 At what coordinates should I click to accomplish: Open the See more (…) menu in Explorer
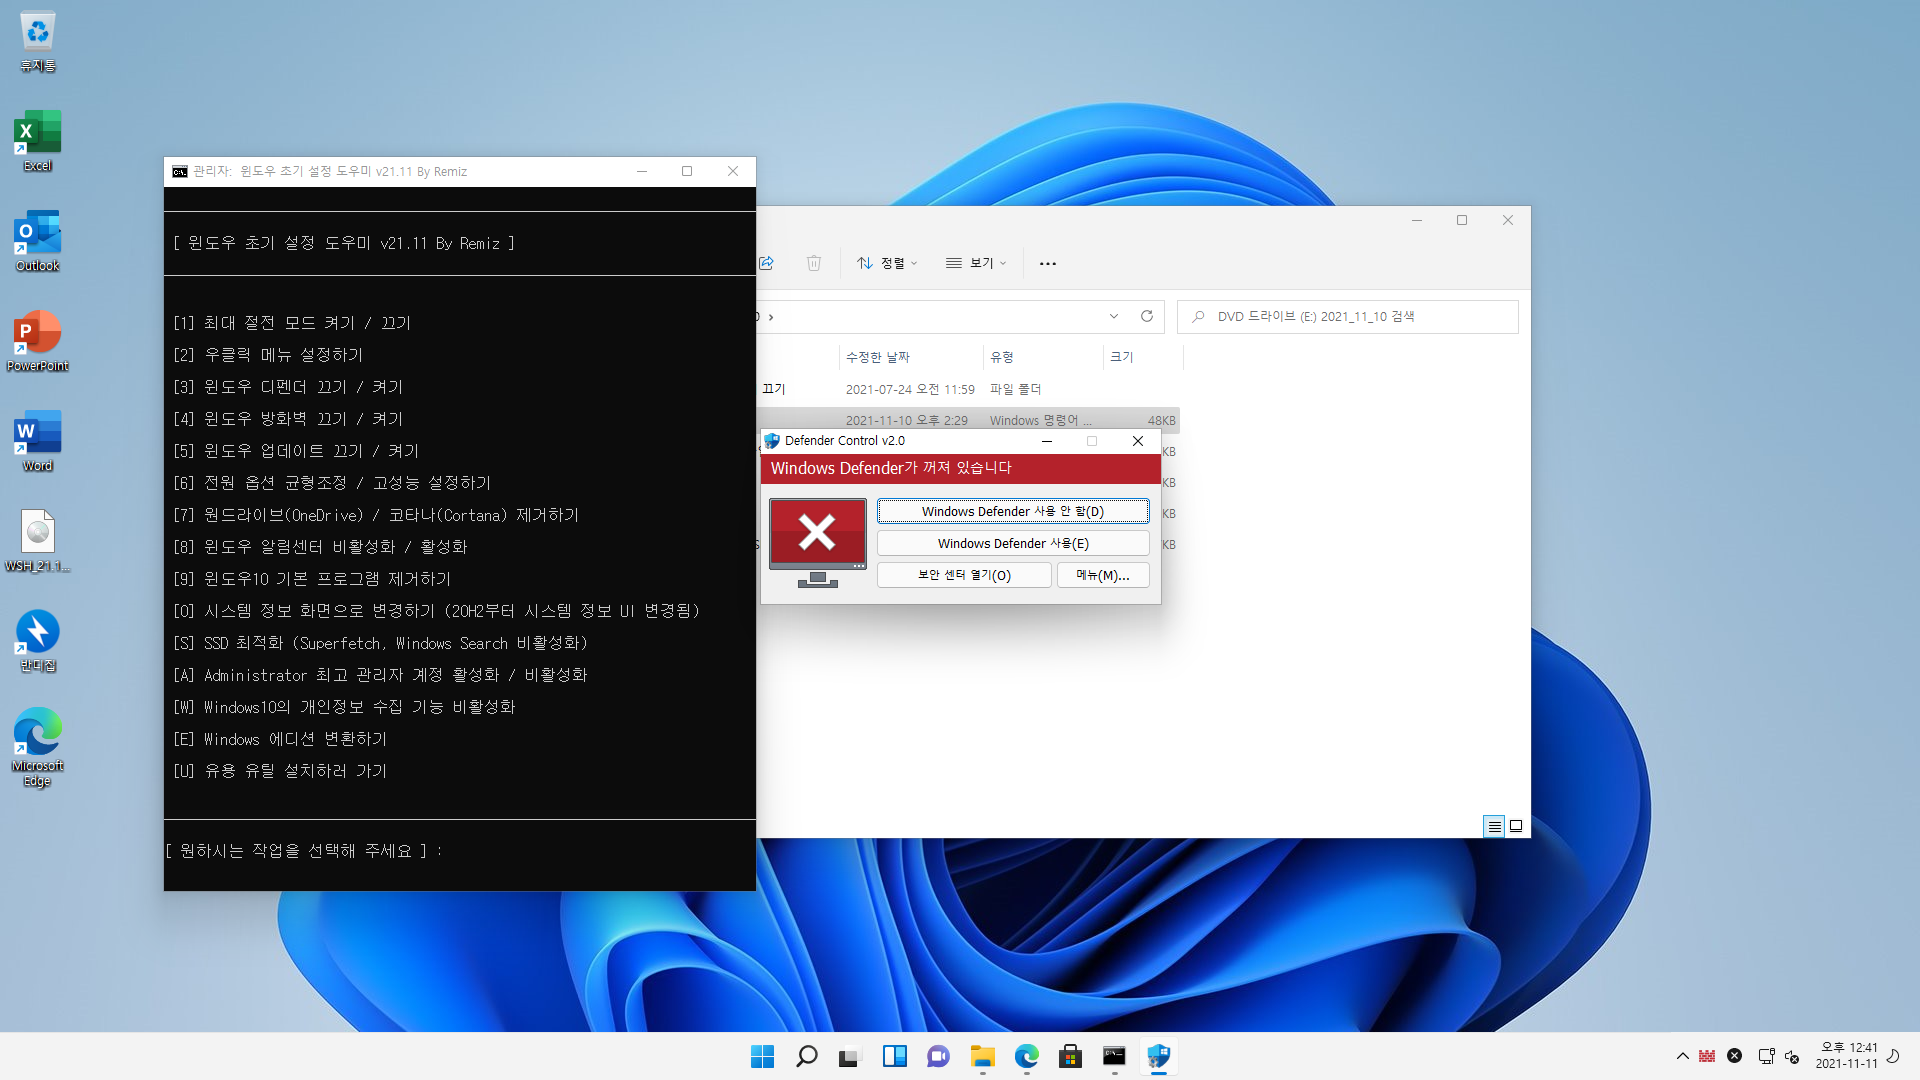click(1048, 263)
